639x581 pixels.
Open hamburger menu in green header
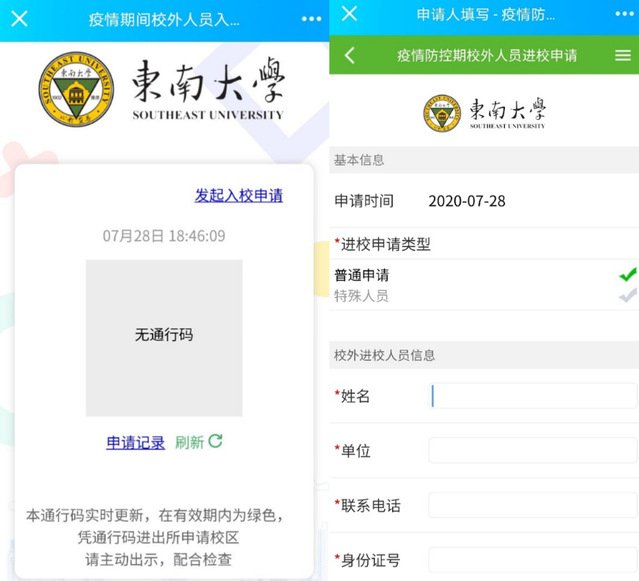(x=623, y=55)
